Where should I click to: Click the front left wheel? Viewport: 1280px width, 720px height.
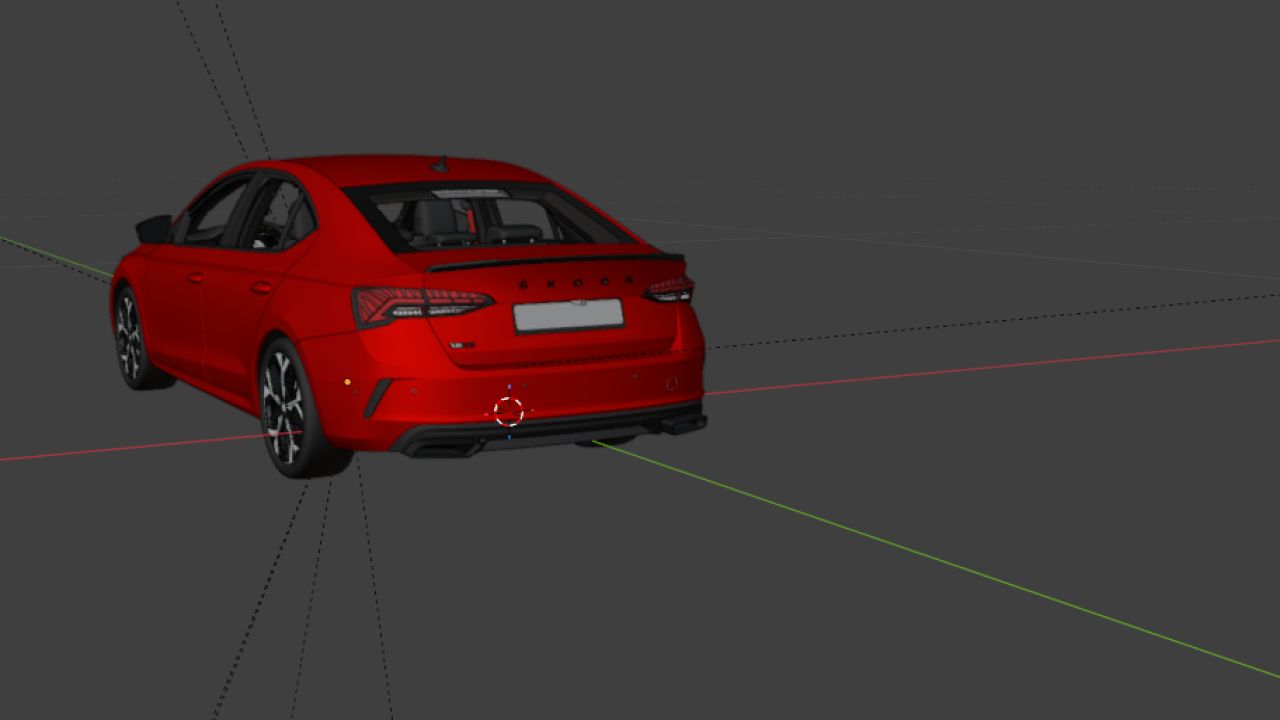coord(130,337)
